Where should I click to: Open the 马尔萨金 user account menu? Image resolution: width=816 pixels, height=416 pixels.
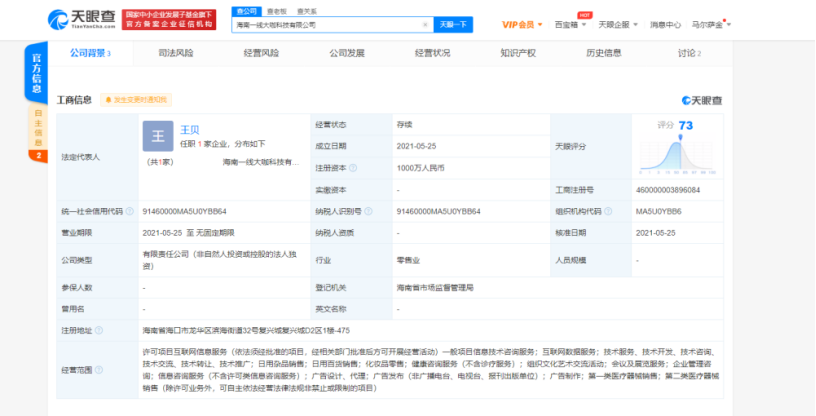pyautogui.click(x=711, y=24)
